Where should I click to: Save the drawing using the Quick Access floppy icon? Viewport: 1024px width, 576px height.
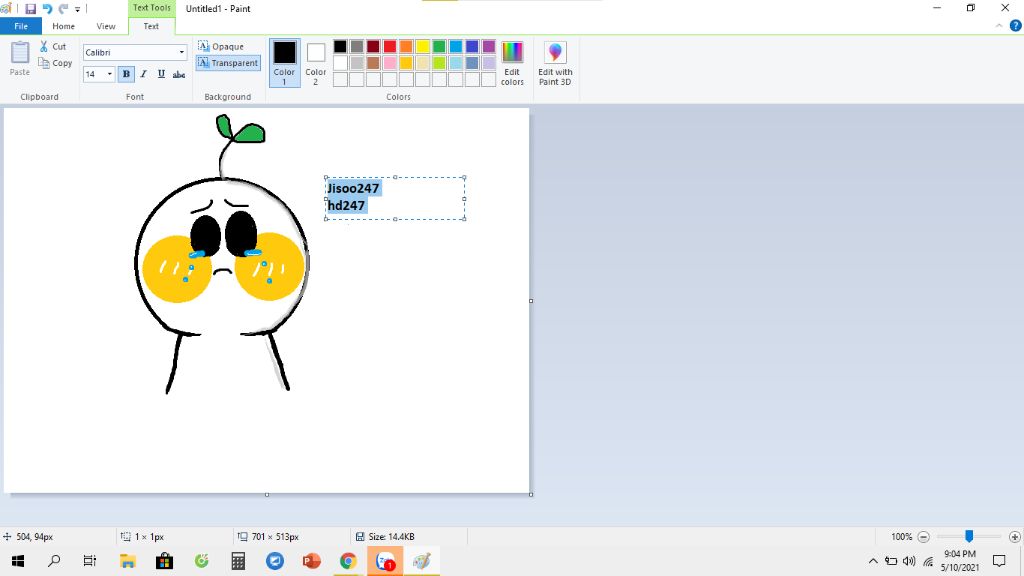point(30,8)
